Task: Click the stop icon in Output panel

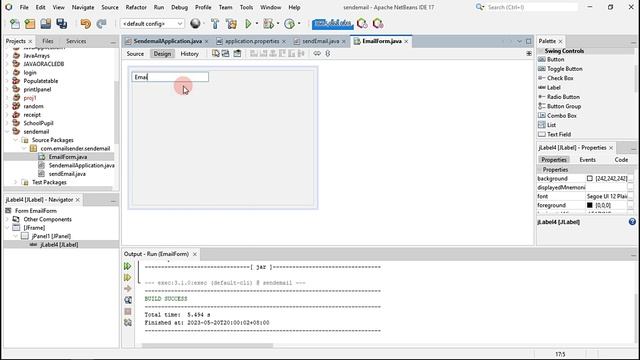Action: pos(128,311)
